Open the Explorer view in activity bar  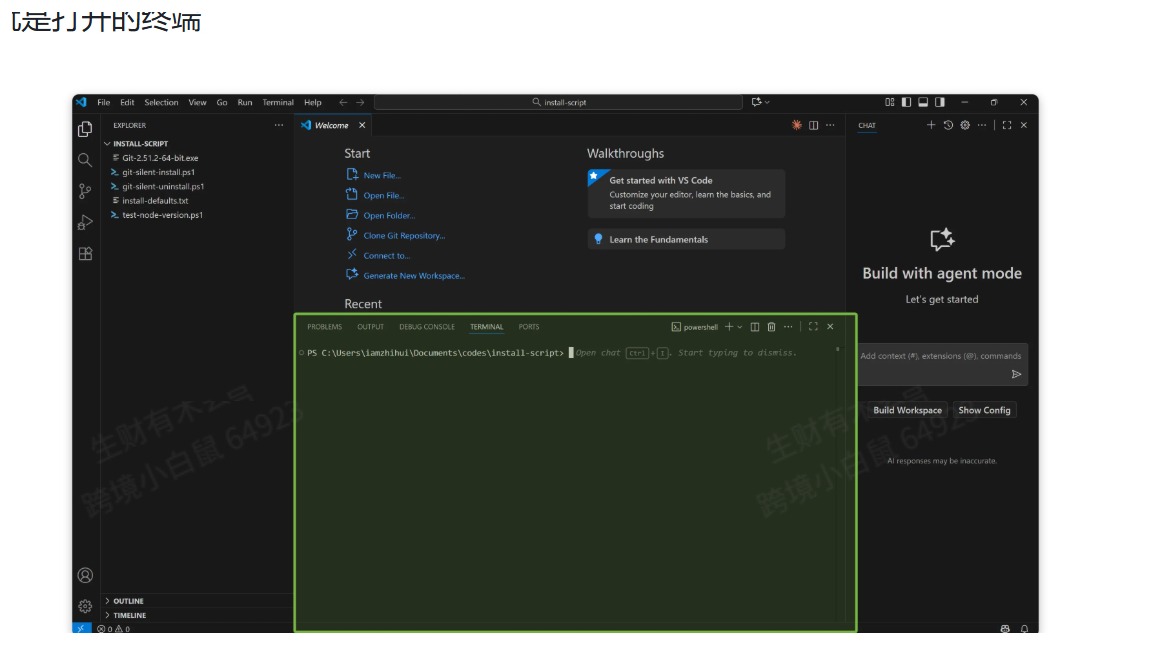pos(85,129)
